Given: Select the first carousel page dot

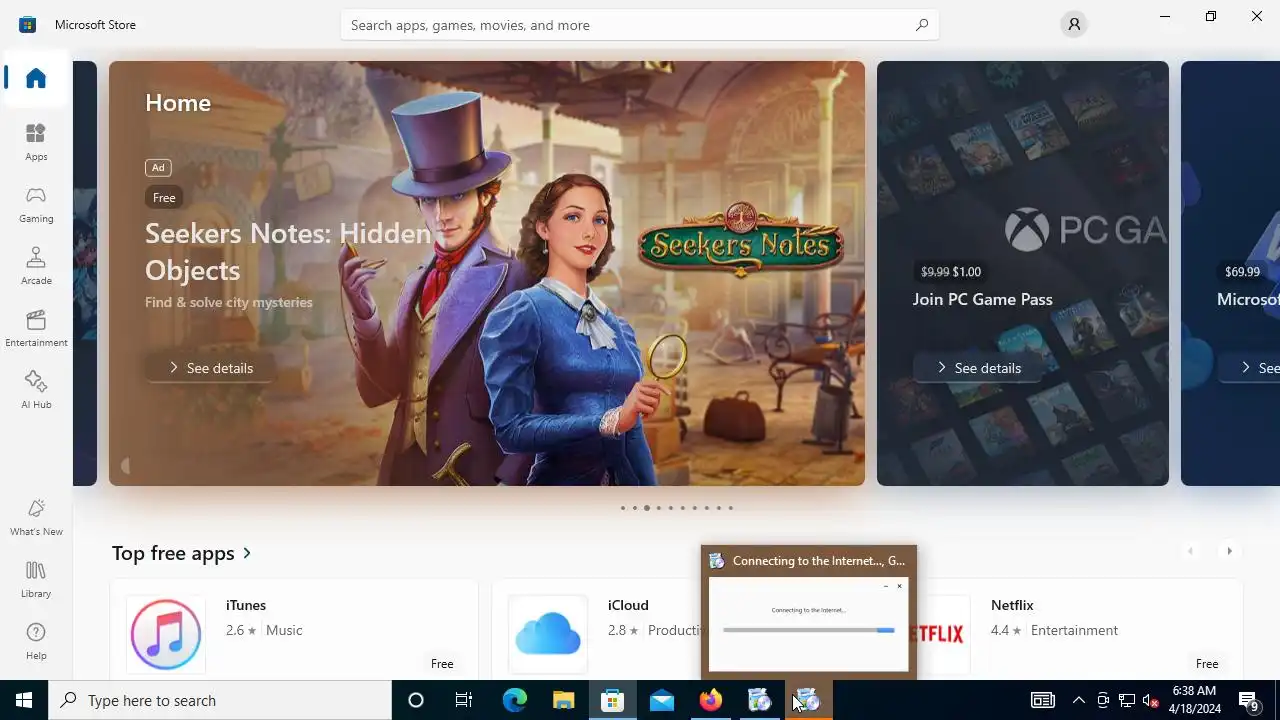Looking at the screenshot, I should tap(622, 508).
